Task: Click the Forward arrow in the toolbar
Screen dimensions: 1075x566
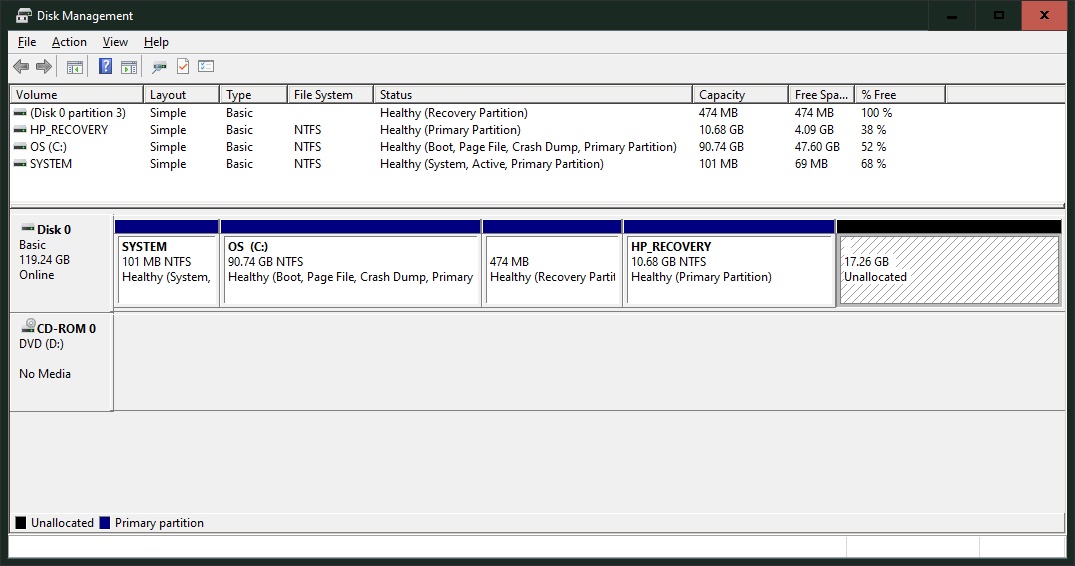Action: (43, 67)
